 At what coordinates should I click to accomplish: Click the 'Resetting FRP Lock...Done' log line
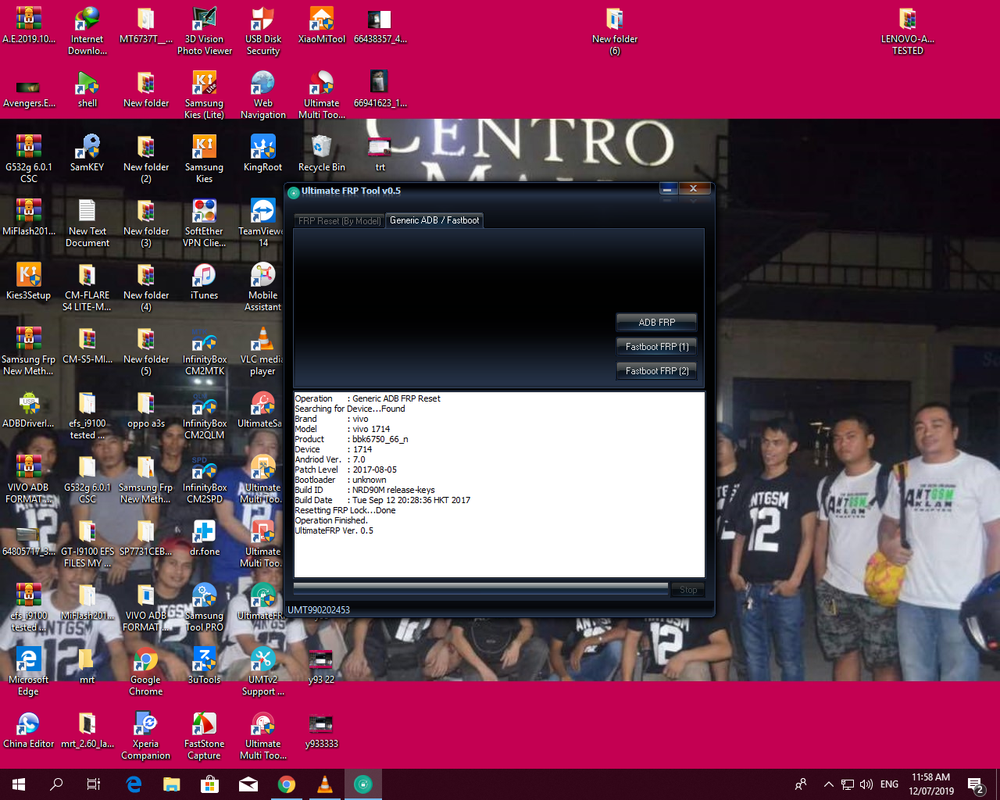(345, 510)
